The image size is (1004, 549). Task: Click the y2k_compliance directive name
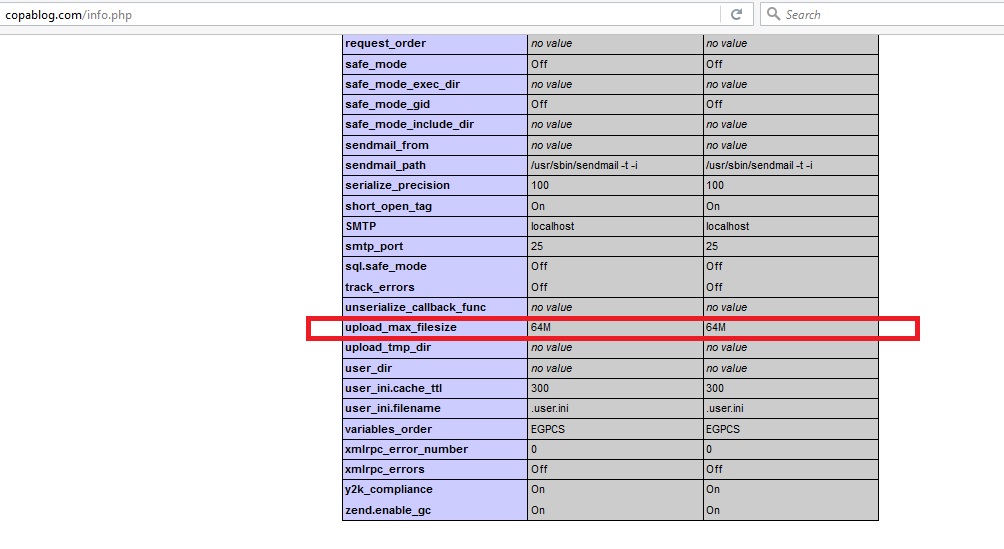389,489
